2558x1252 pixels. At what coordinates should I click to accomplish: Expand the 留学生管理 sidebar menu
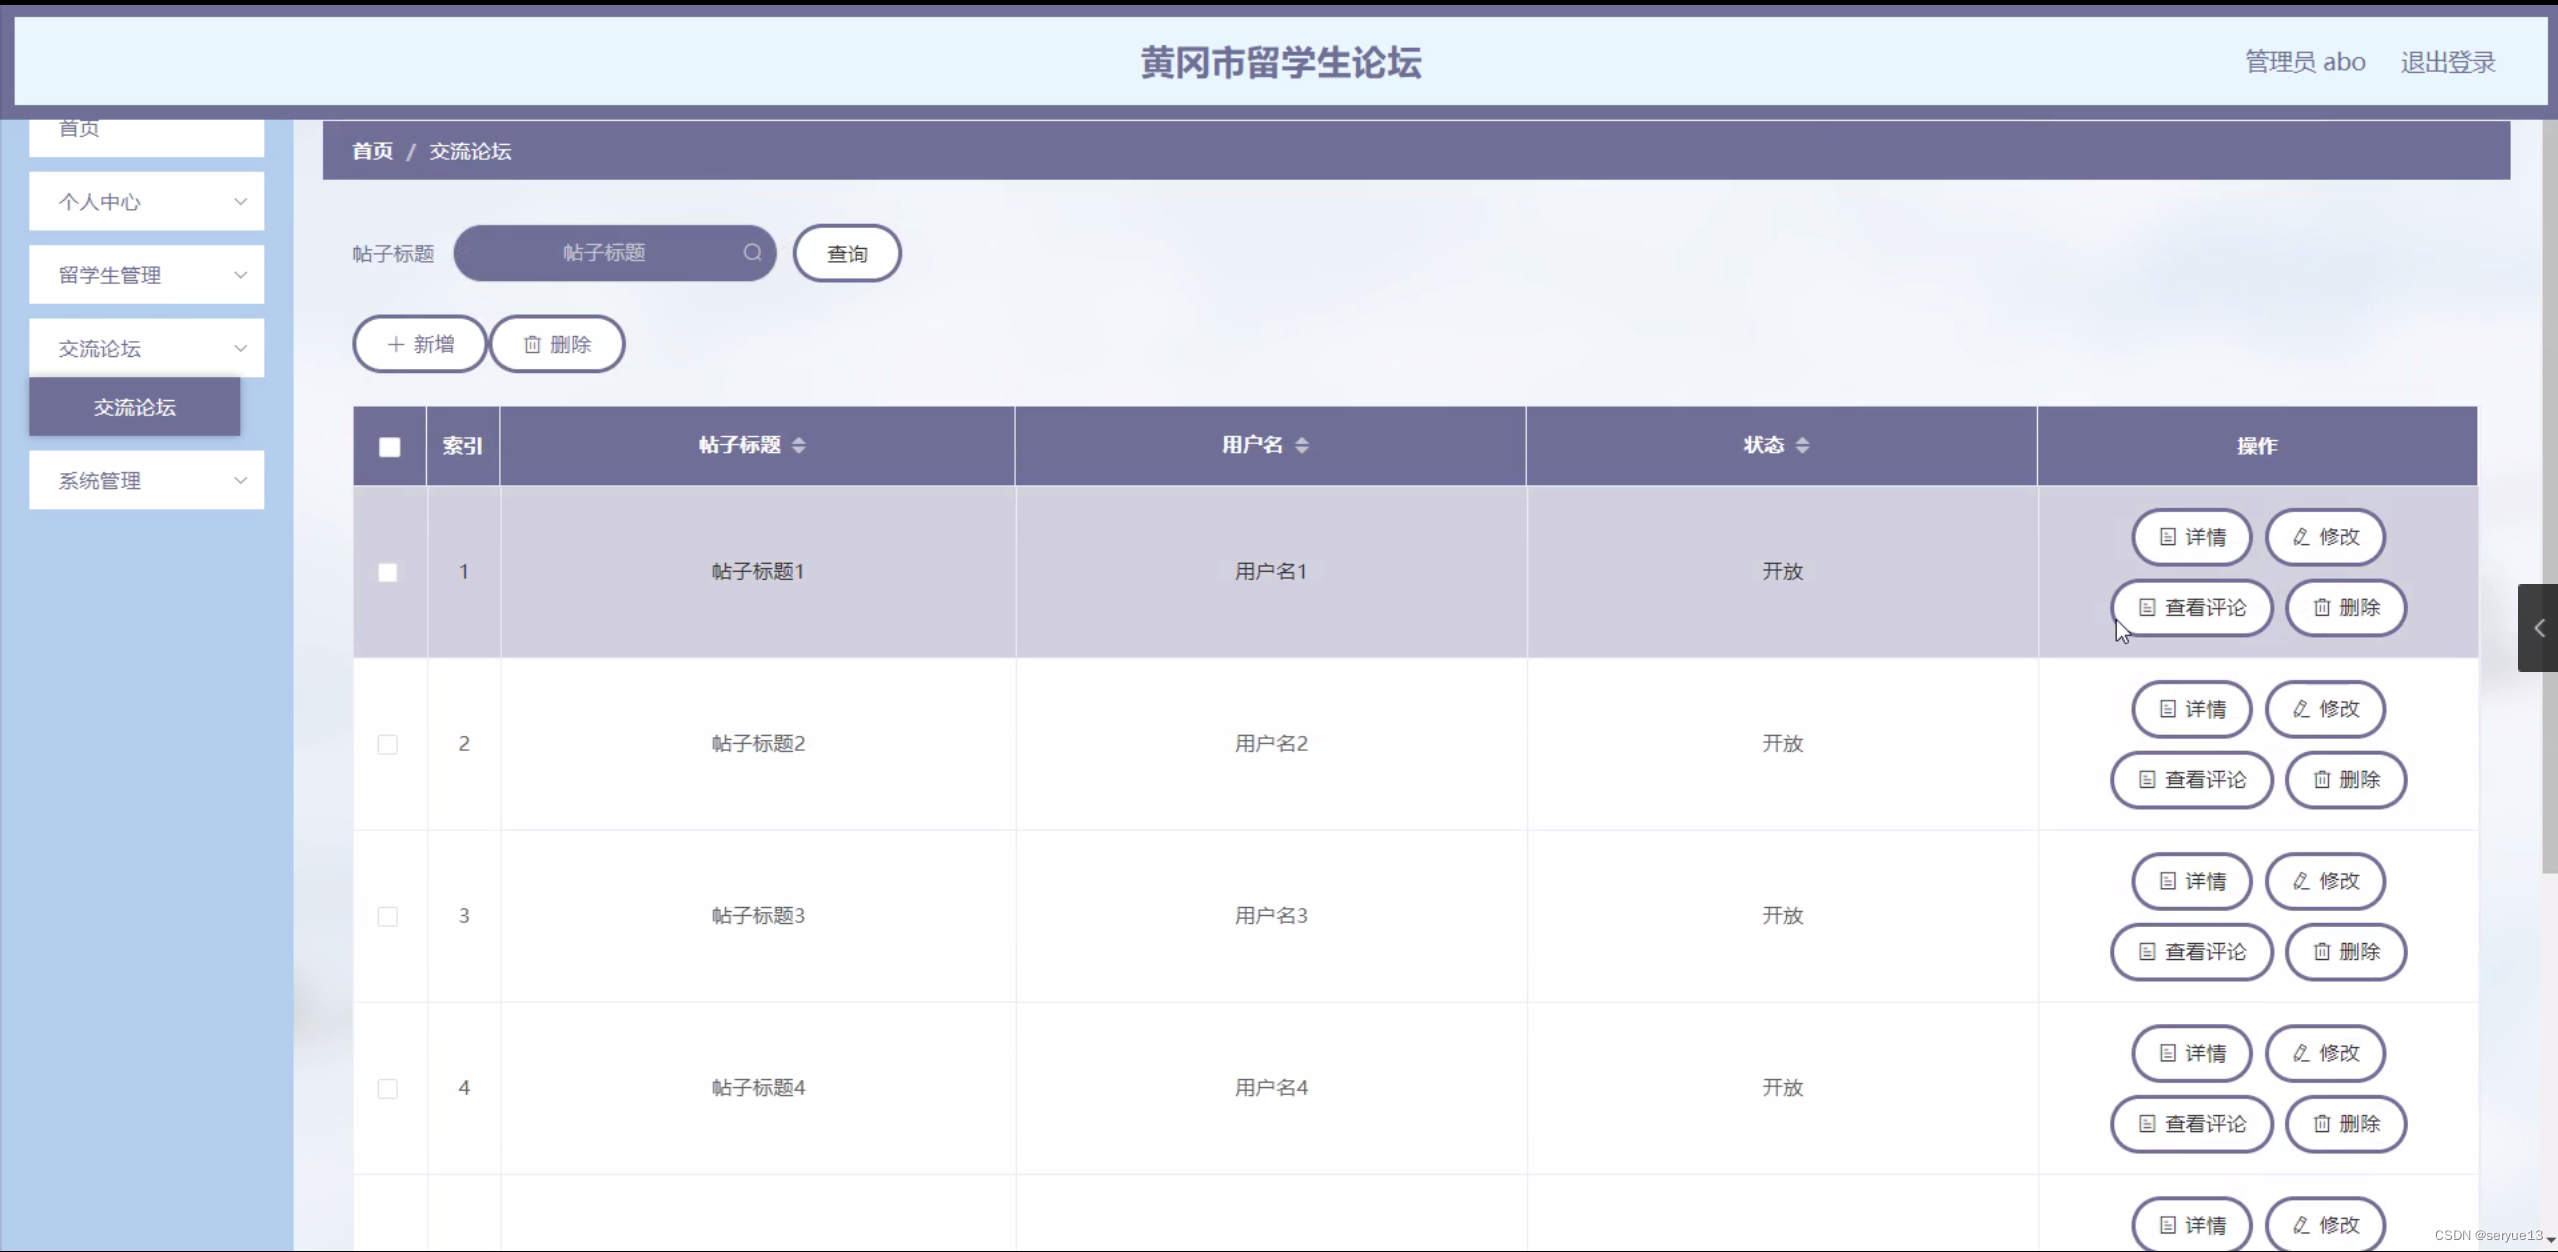(146, 275)
